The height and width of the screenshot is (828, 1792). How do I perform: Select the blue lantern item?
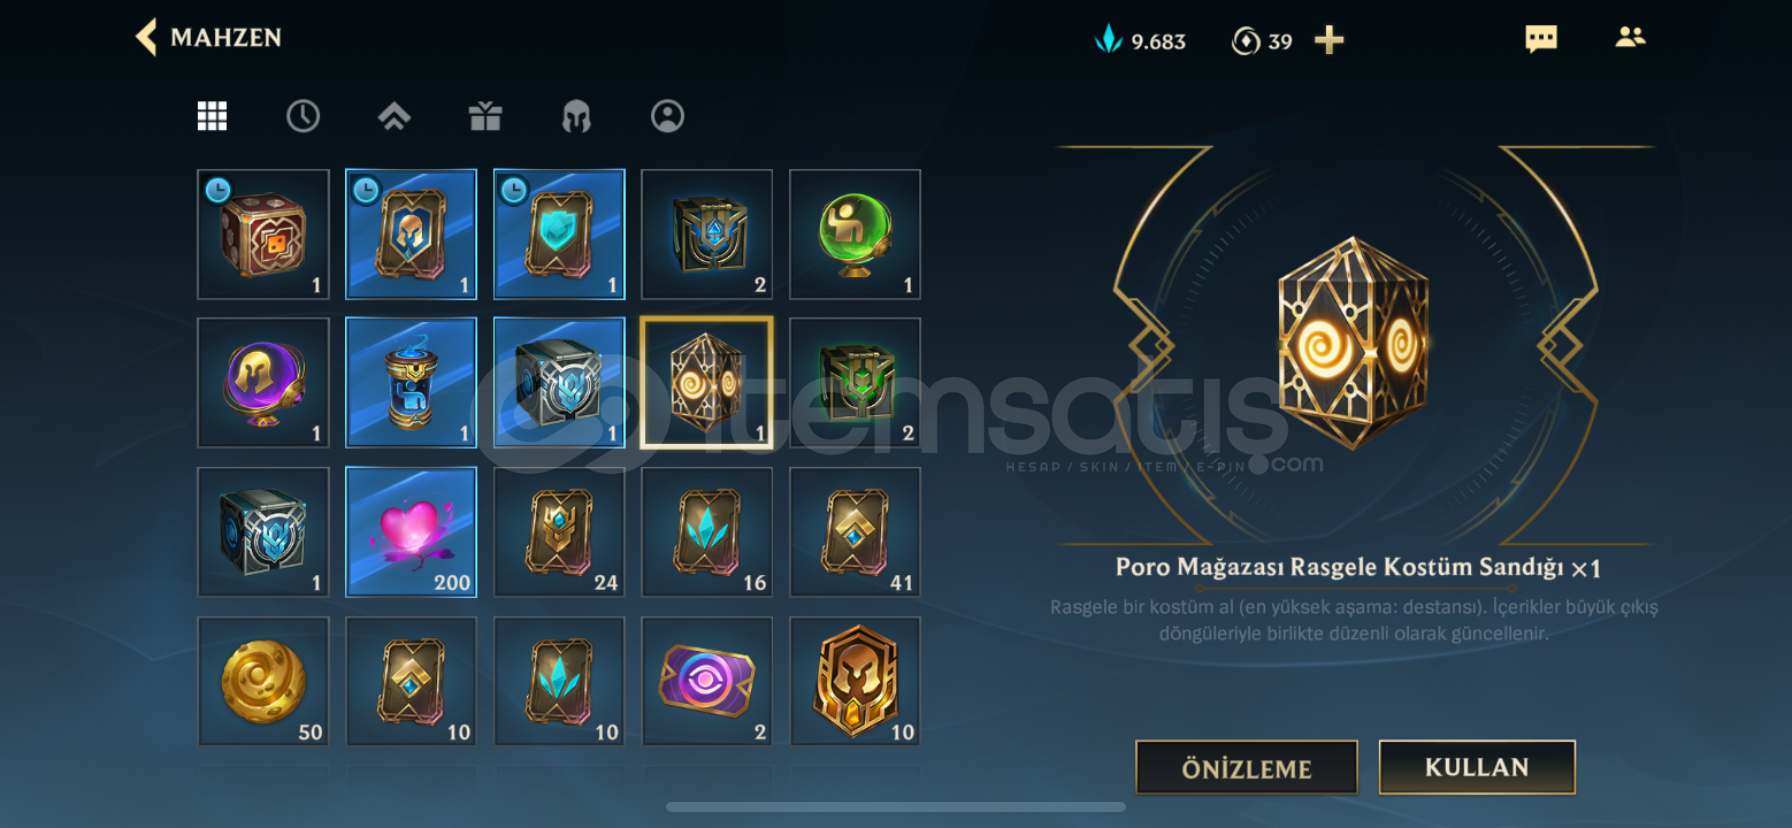coord(411,383)
